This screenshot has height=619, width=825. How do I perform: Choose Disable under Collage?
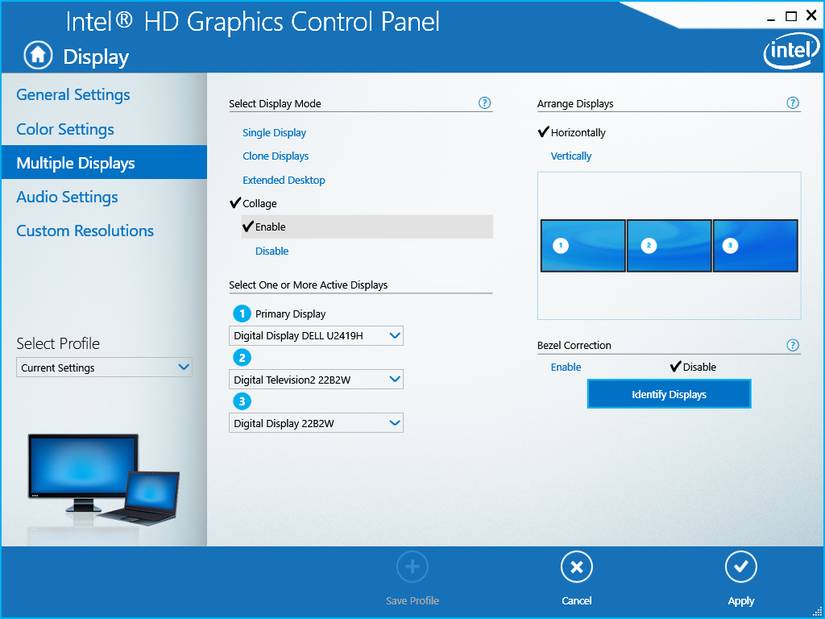point(272,251)
